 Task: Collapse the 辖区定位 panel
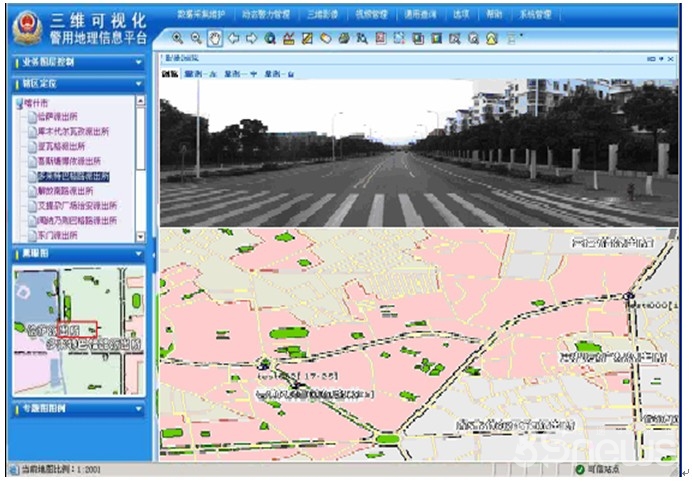(140, 83)
